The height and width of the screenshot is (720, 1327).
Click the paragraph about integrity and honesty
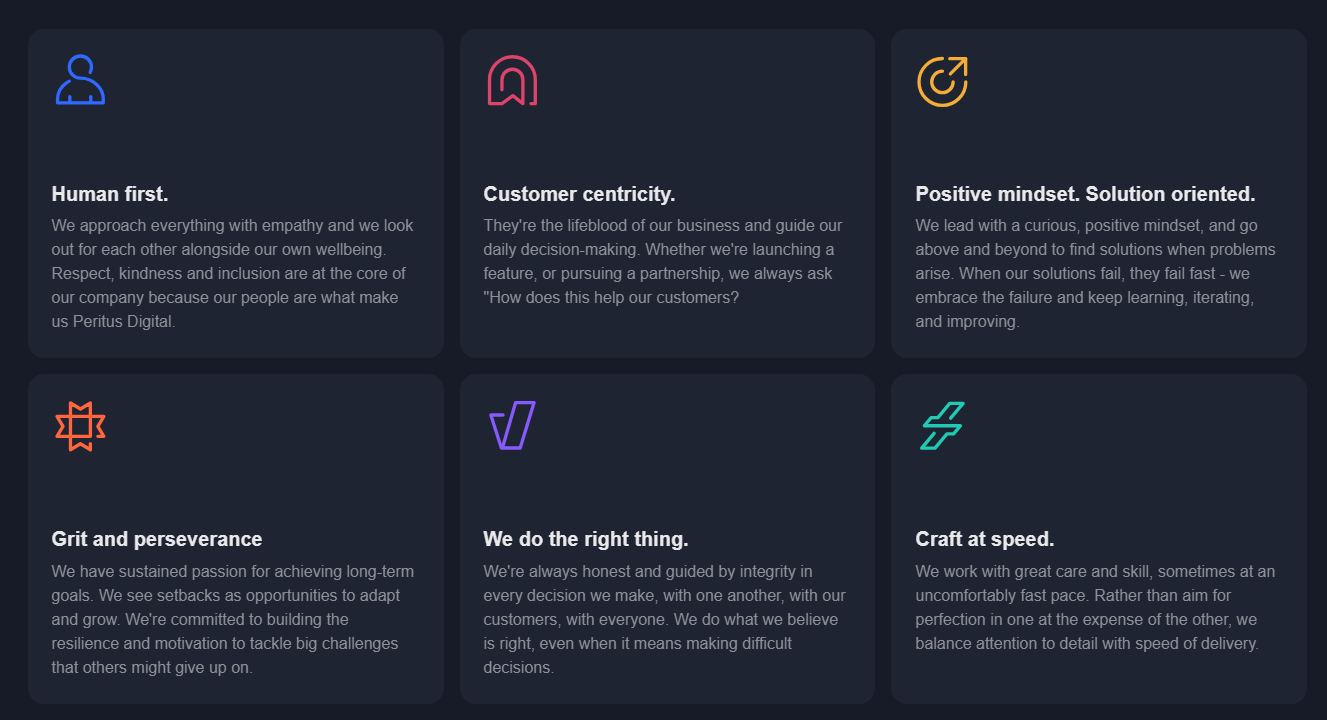pos(665,619)
